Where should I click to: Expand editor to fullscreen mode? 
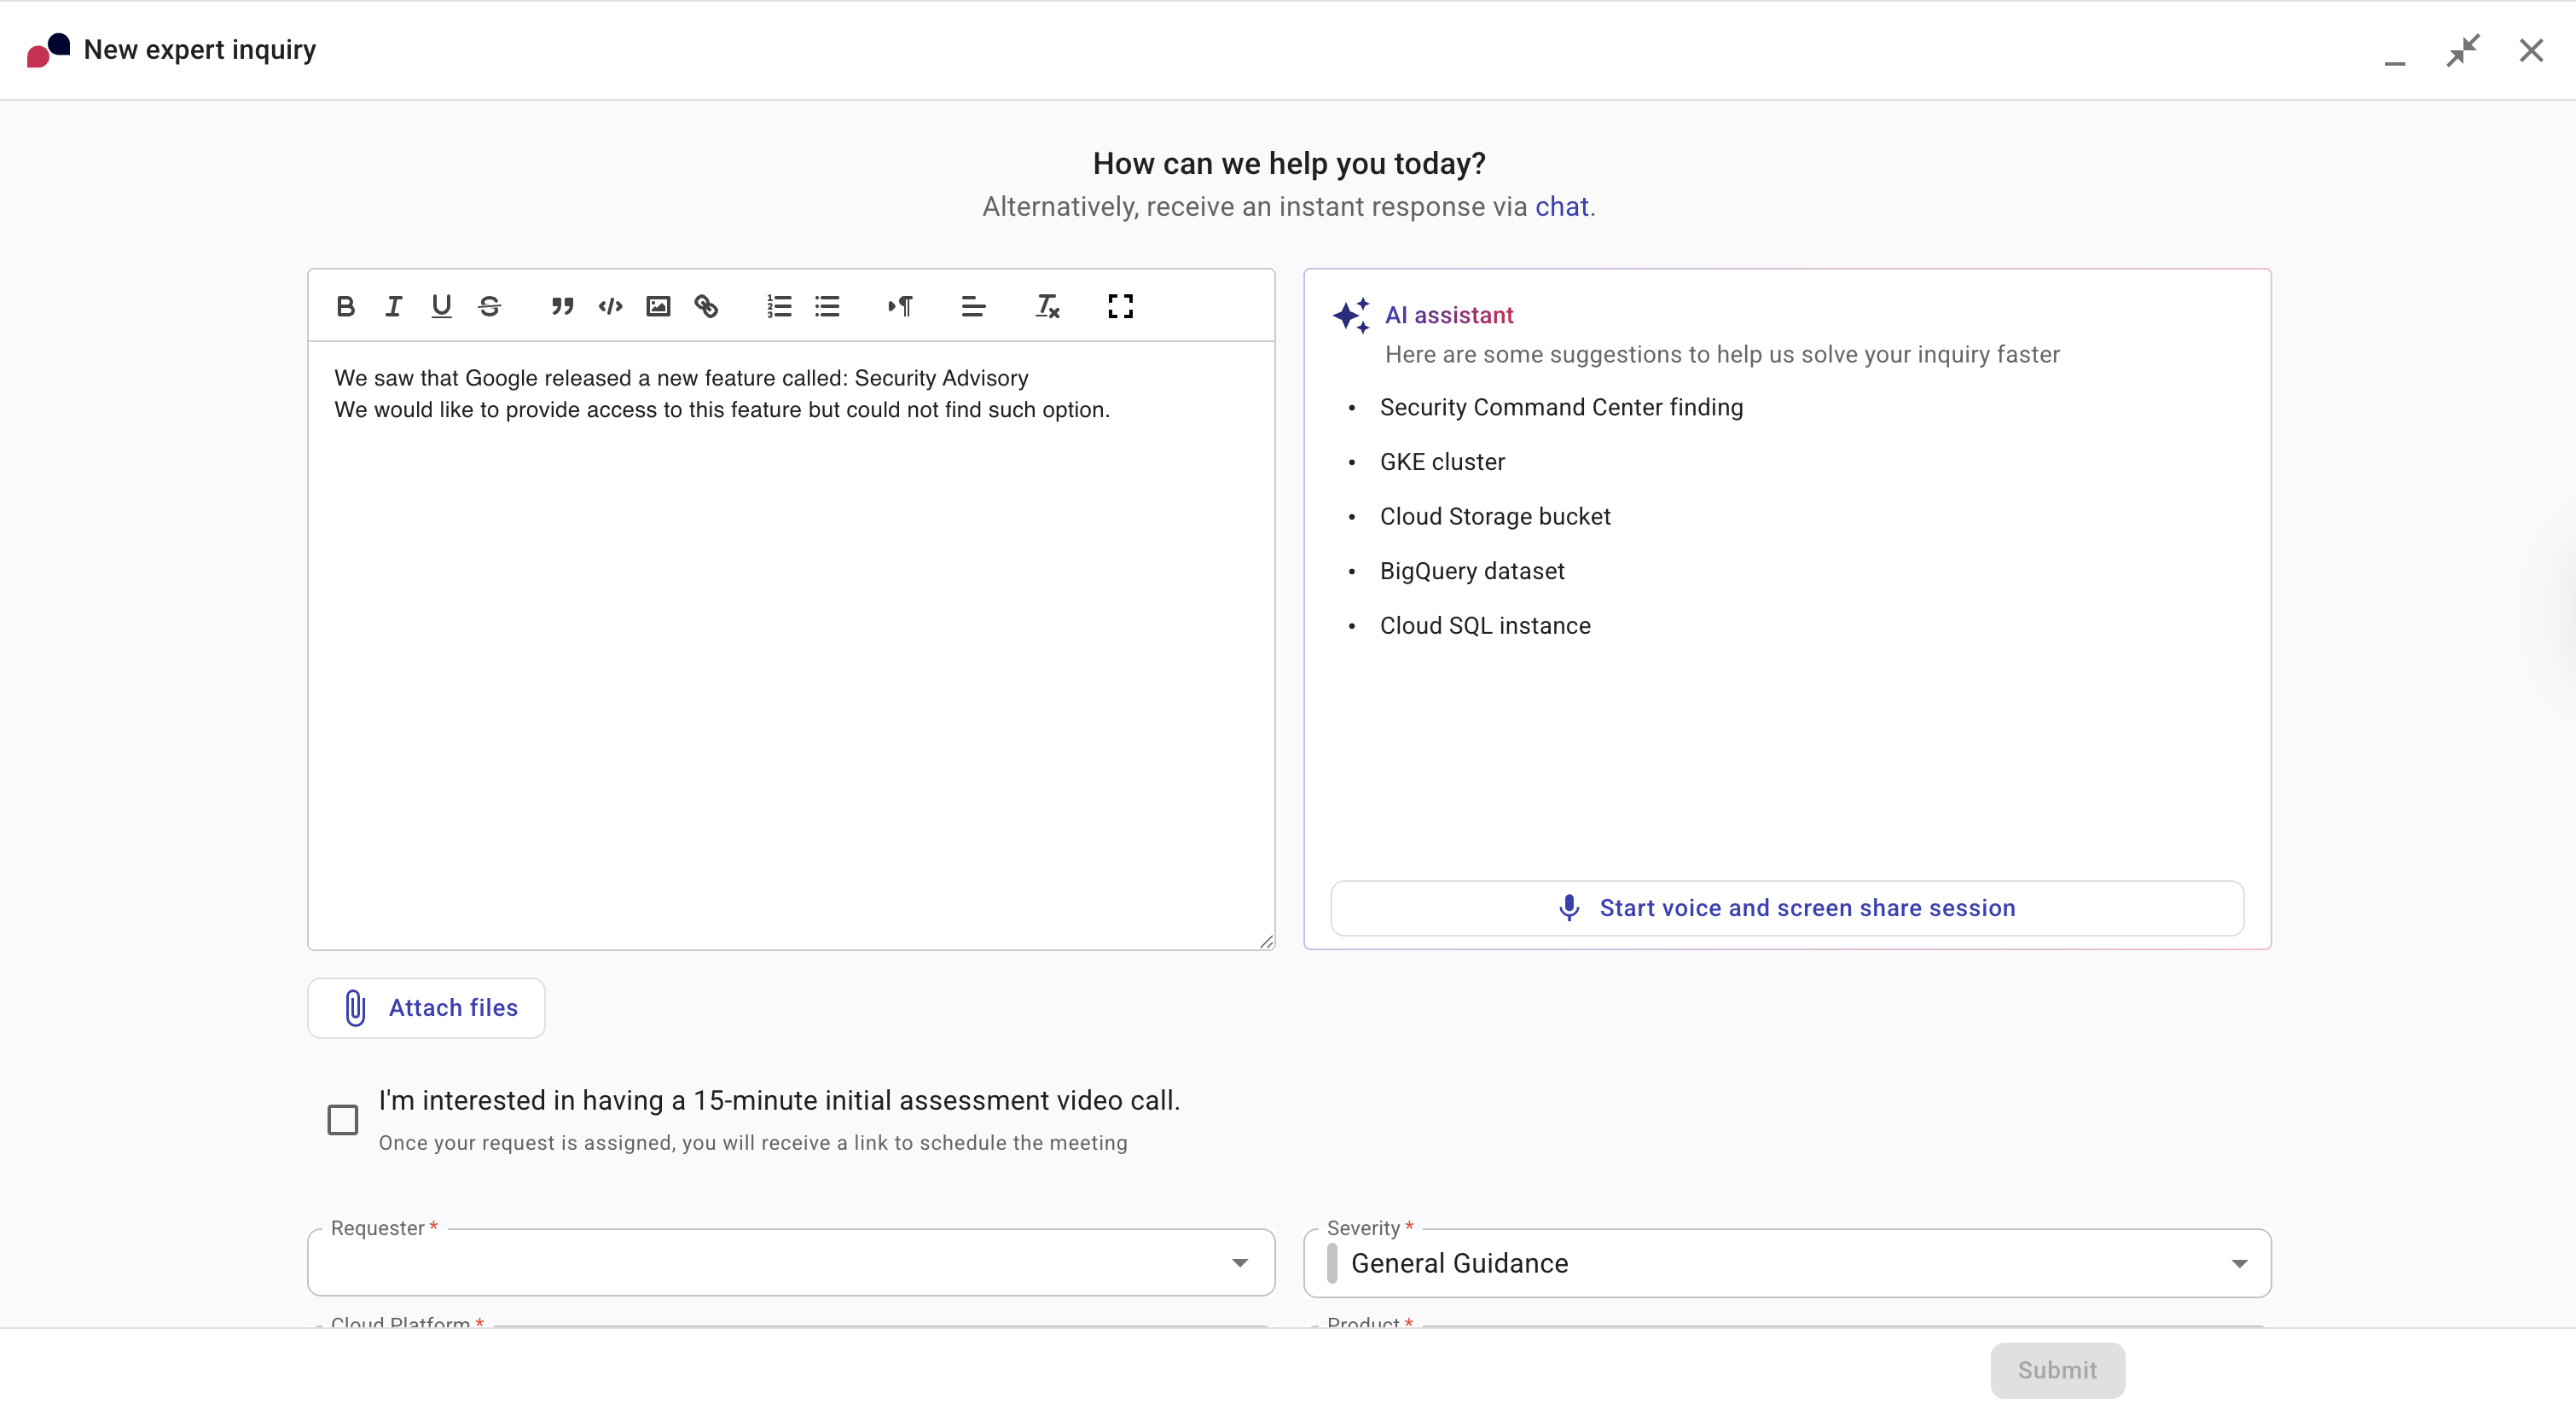coord(1119,306)
